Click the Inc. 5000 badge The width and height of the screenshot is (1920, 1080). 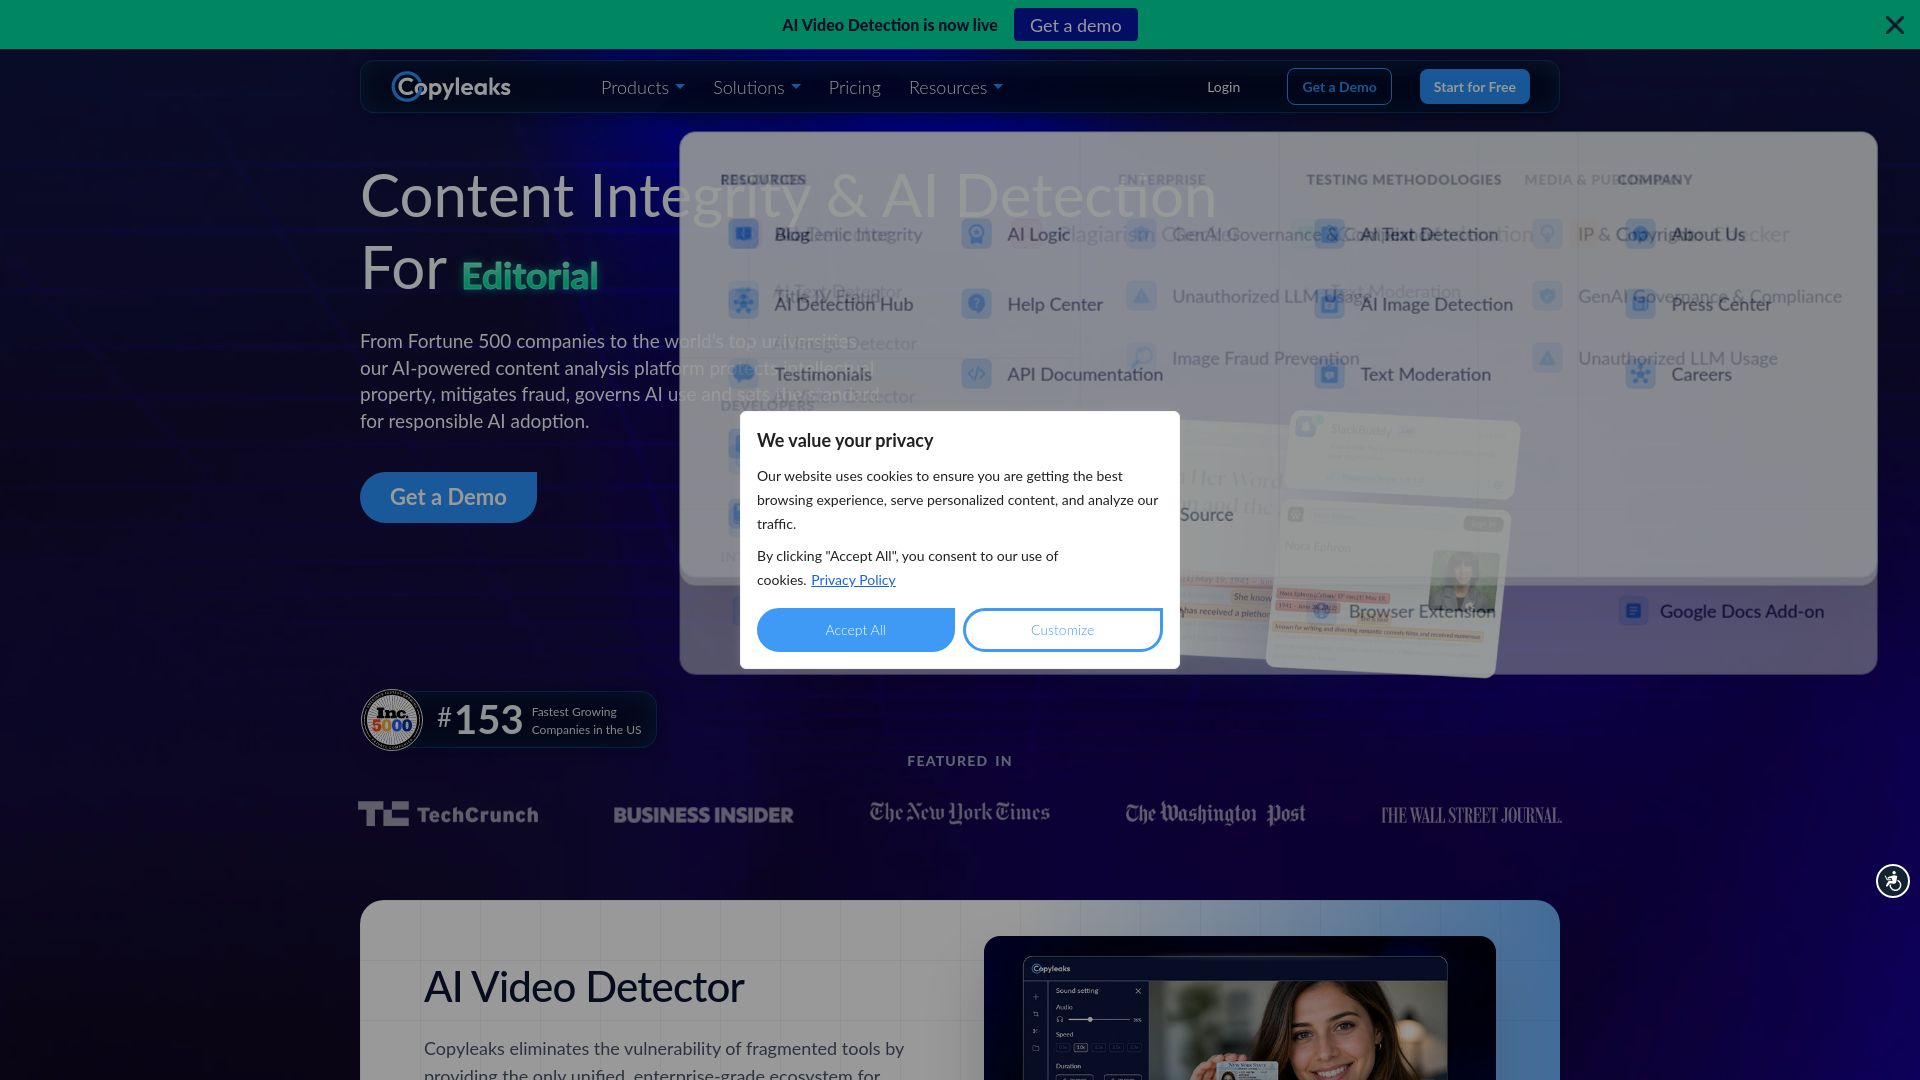click(391, 719)
